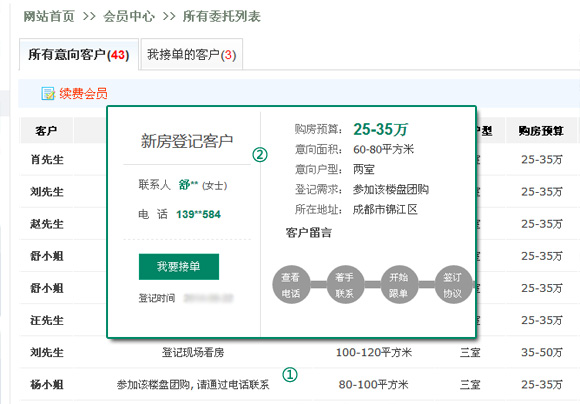The width and height of the screenshot is (580, 404).
Task: Select customer 赵先生 in the list
Action: coord(47,224)
